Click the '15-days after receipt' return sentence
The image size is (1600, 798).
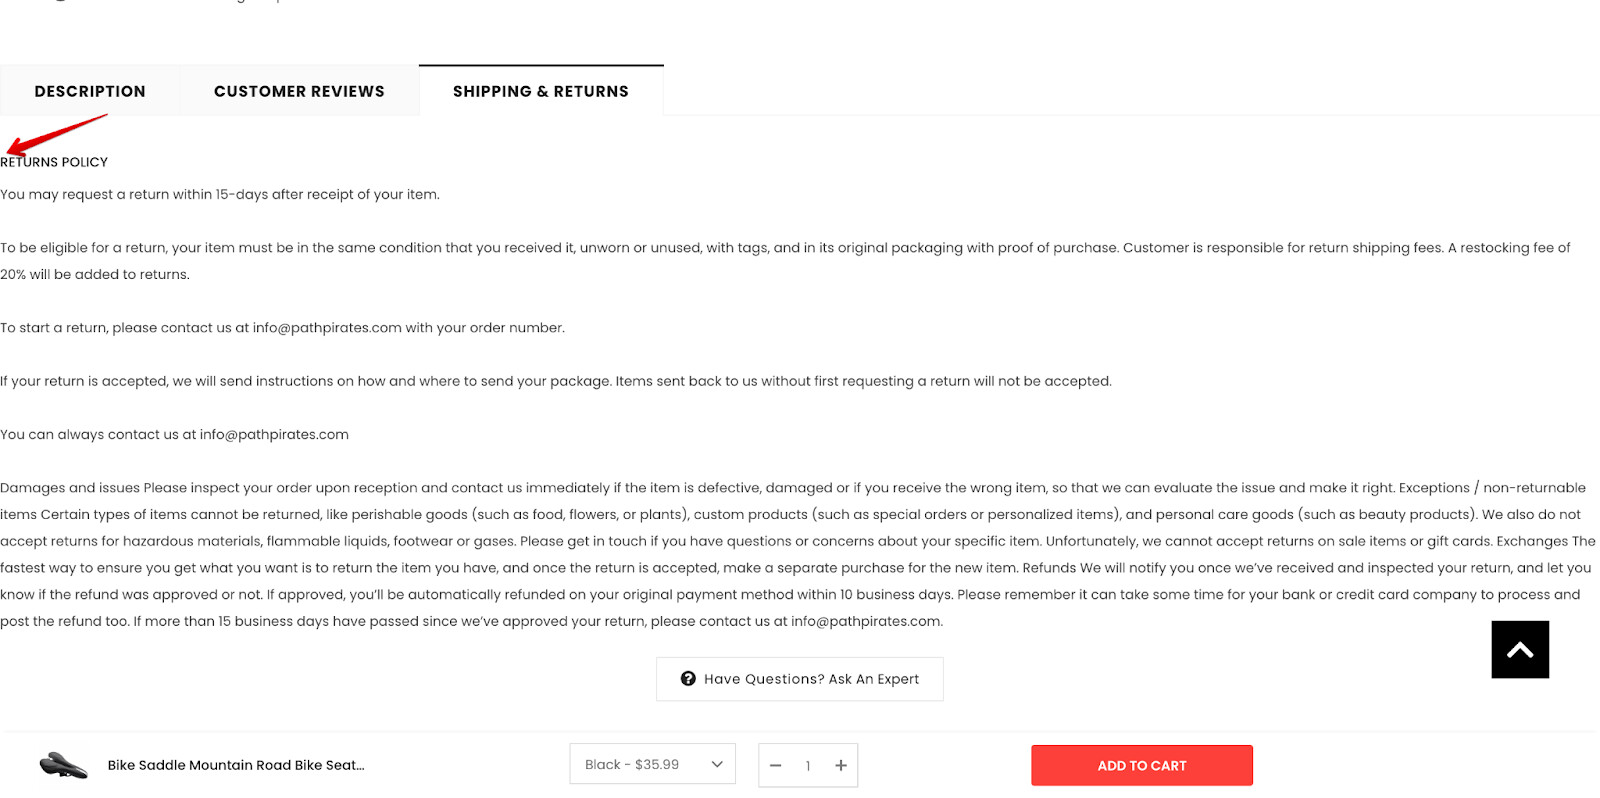[x=220, y=195]
